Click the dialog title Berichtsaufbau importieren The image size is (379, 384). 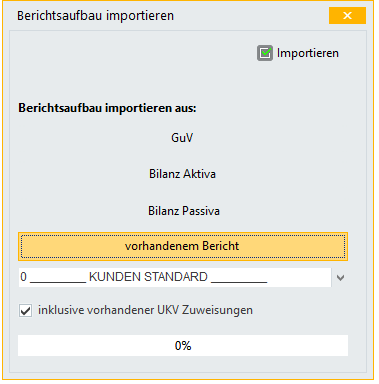pyautogui.click(x=95, y=16)
